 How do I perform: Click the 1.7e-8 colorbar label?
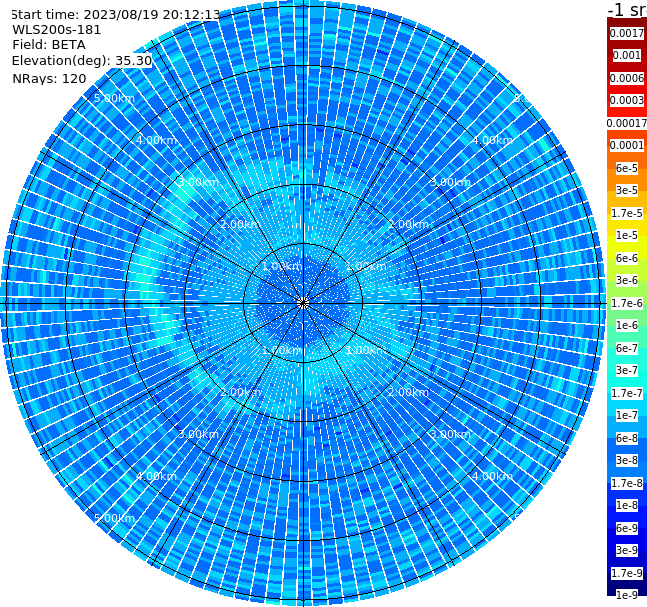(627, 483)
